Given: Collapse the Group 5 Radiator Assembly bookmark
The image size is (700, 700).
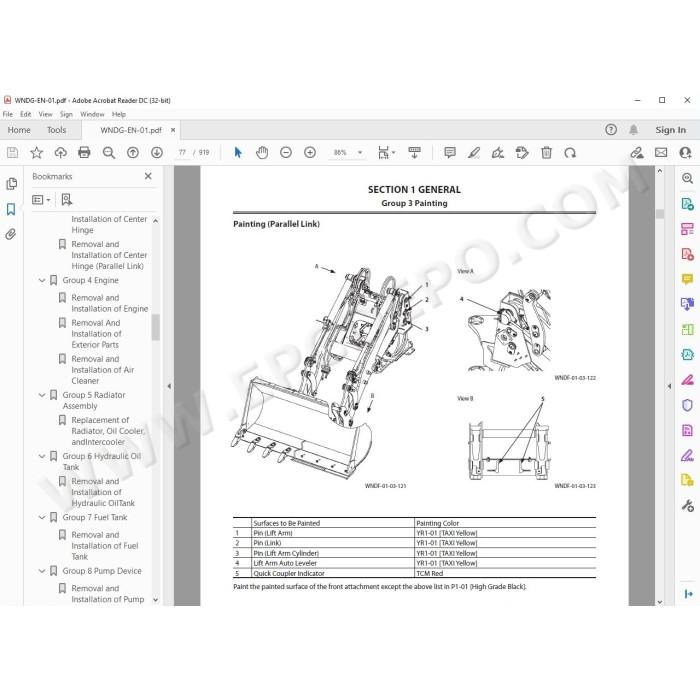Looking at the screenshot, I should tap(42, 395).
